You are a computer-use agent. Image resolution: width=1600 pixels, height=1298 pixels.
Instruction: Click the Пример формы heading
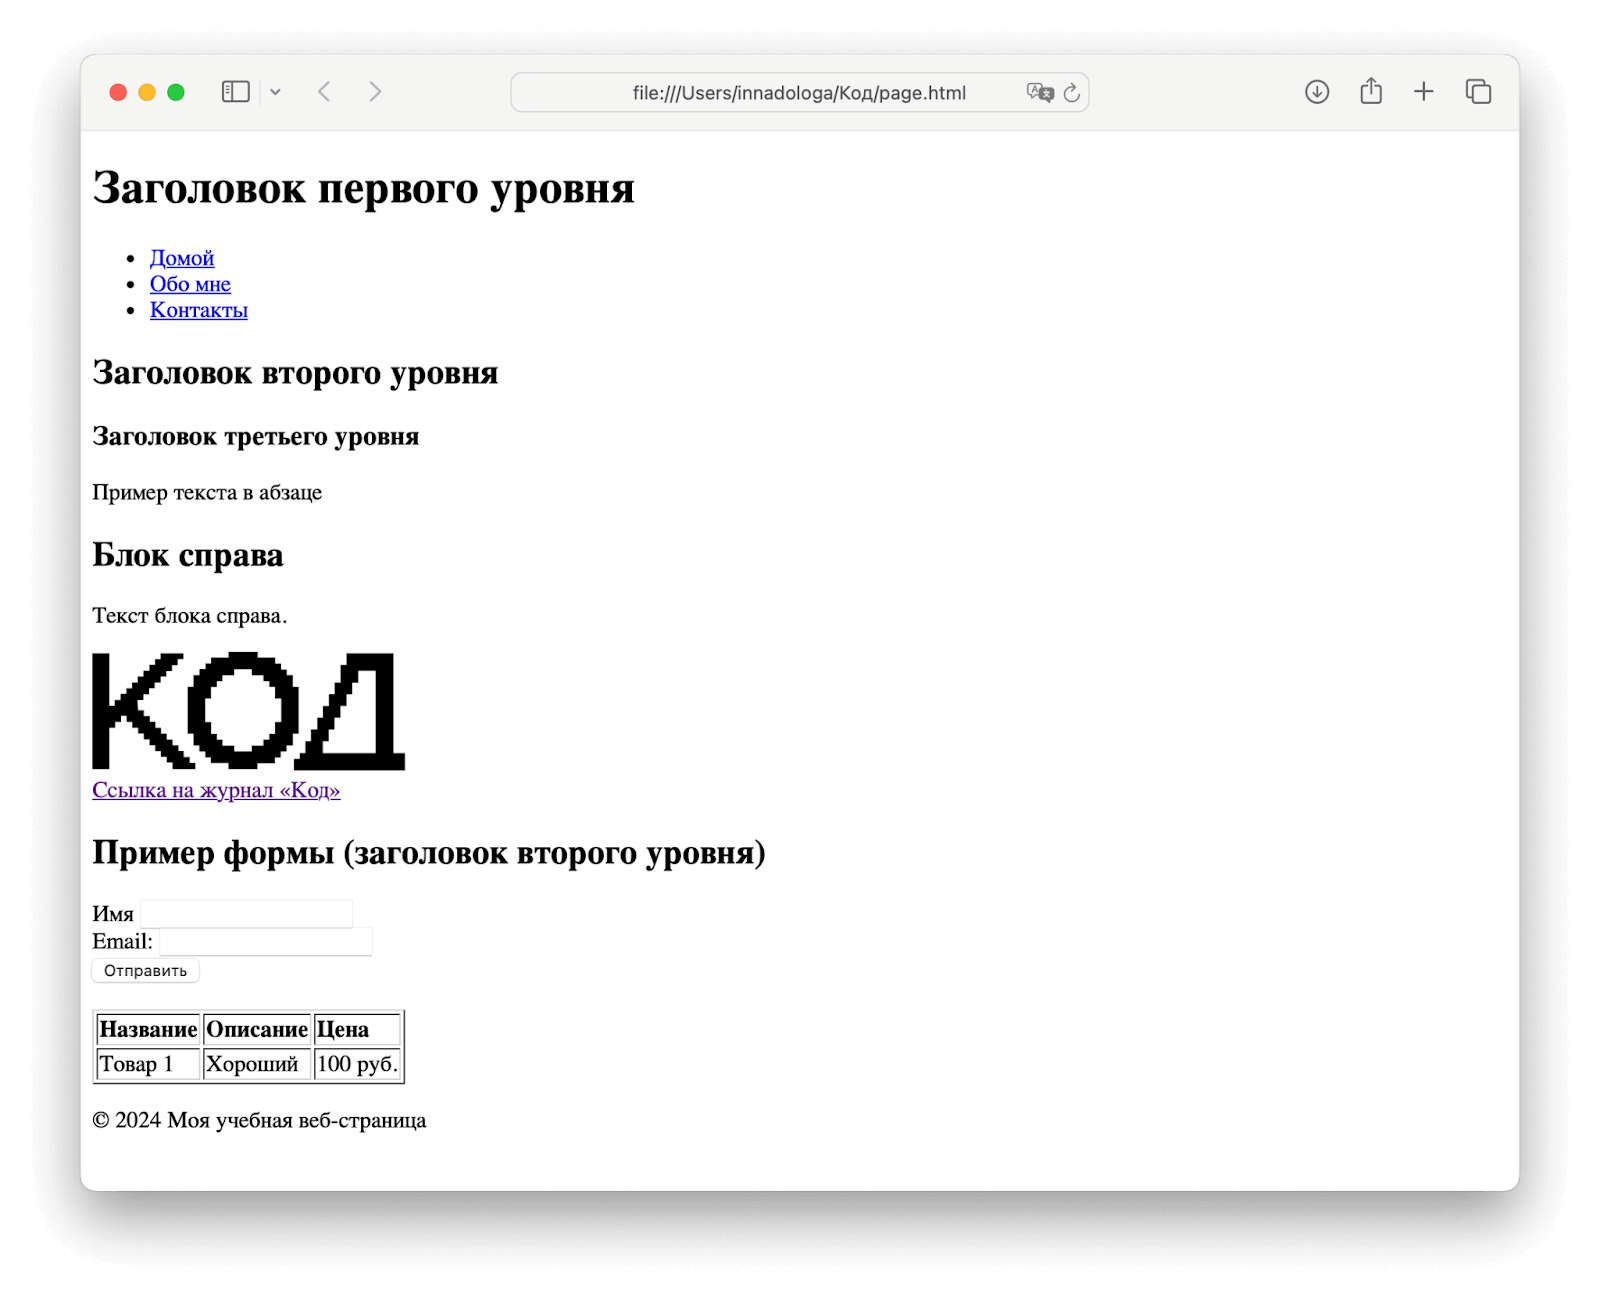[429, 853]
